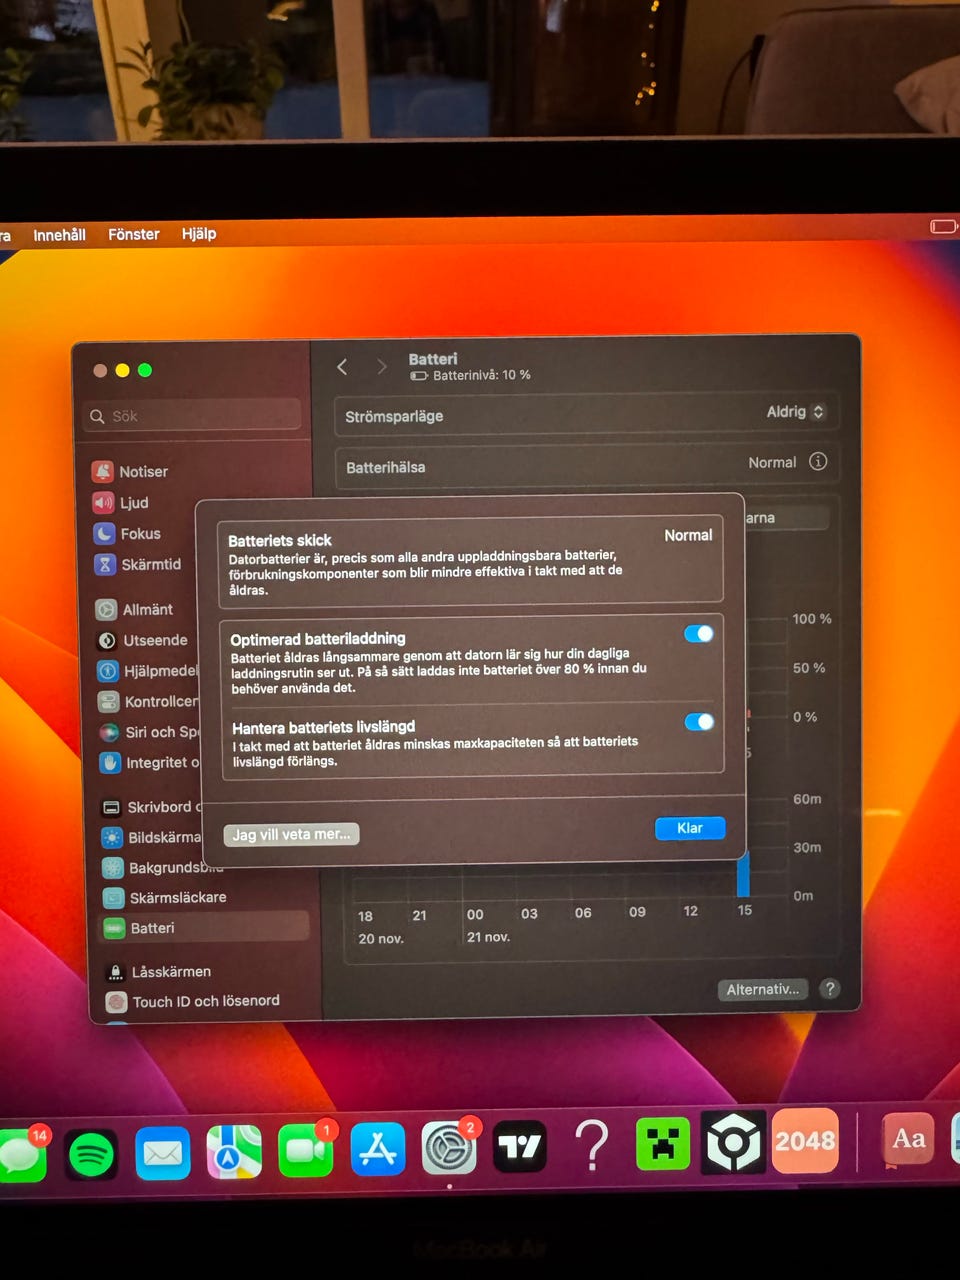Click the Klar button
960x1280 pixels.
(690, 828)
